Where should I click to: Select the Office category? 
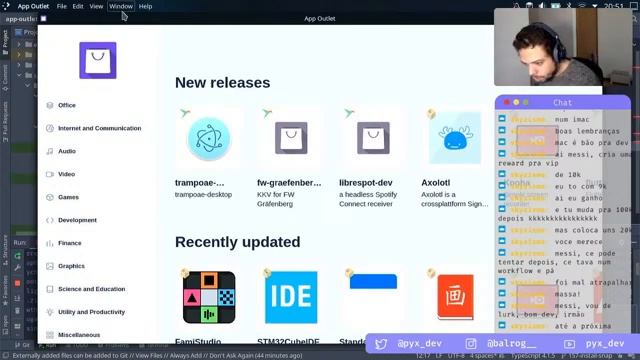coord(67,105)
